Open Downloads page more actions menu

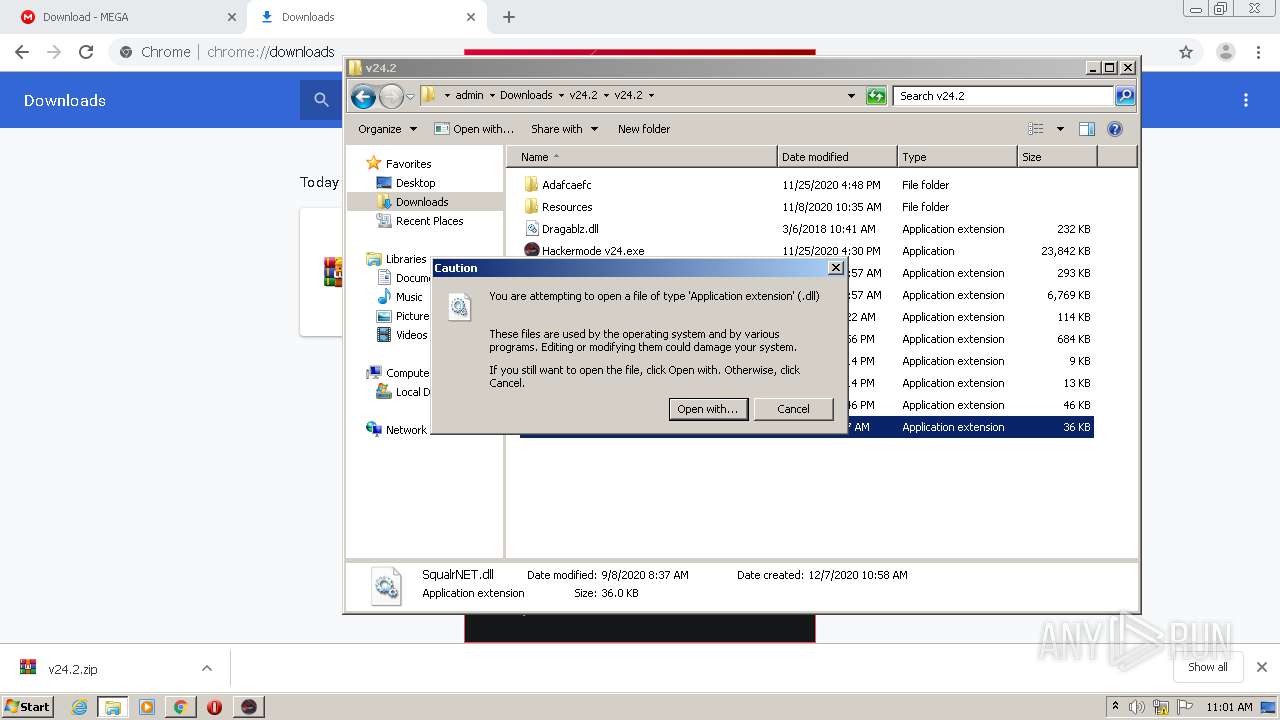(1246, 100)
